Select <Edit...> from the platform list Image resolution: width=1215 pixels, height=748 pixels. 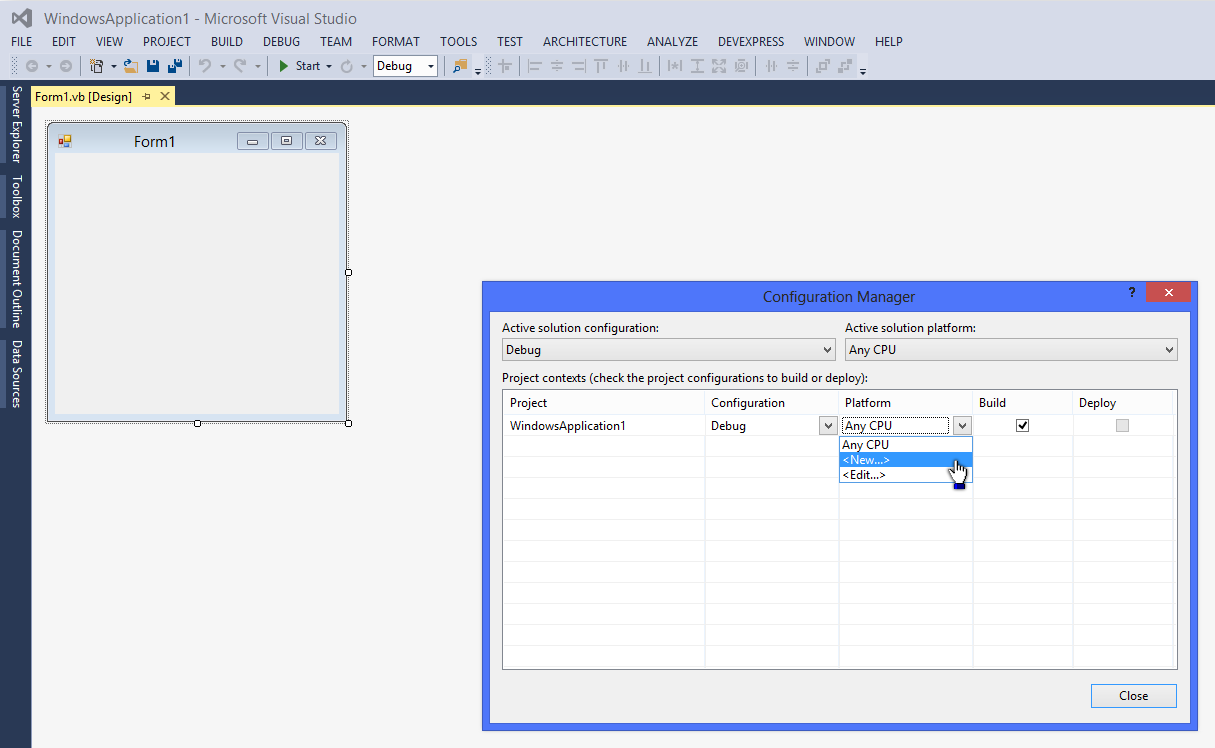point(864,475)
